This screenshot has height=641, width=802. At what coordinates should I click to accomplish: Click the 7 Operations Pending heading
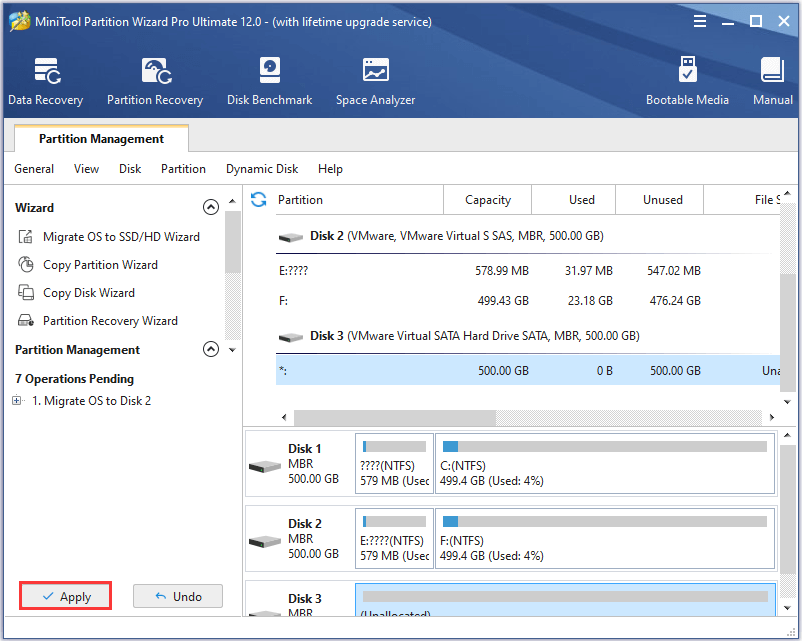pos(75,379)
